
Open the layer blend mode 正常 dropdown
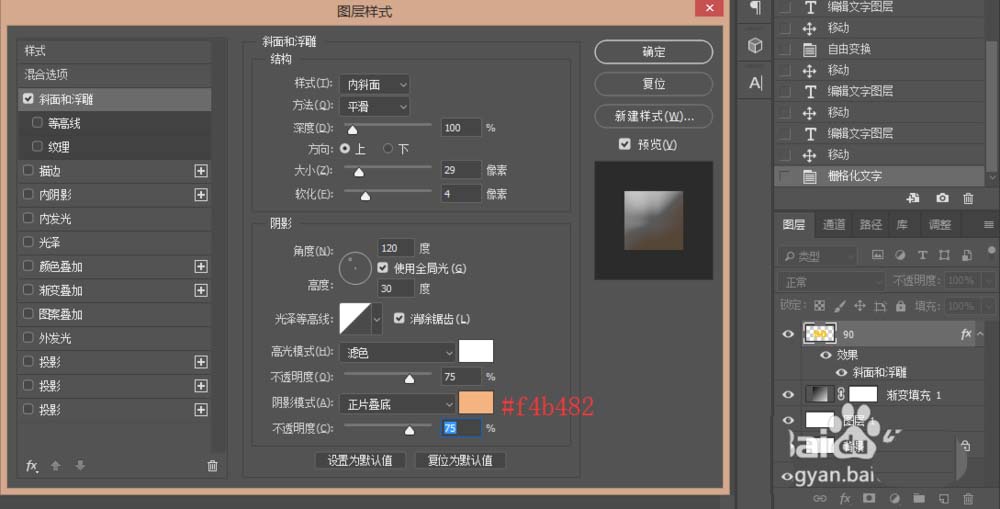click(x=831, y=281)
